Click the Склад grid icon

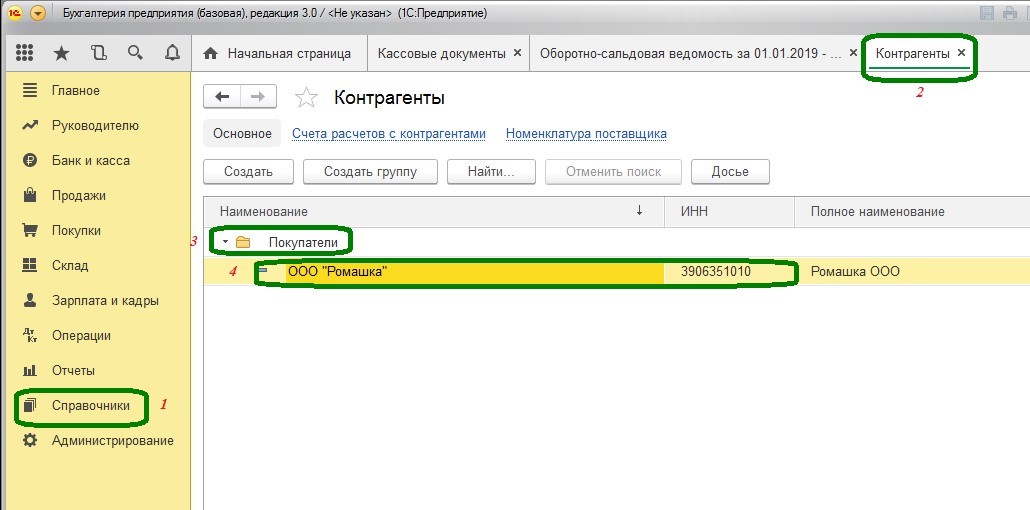coord(30,266)
